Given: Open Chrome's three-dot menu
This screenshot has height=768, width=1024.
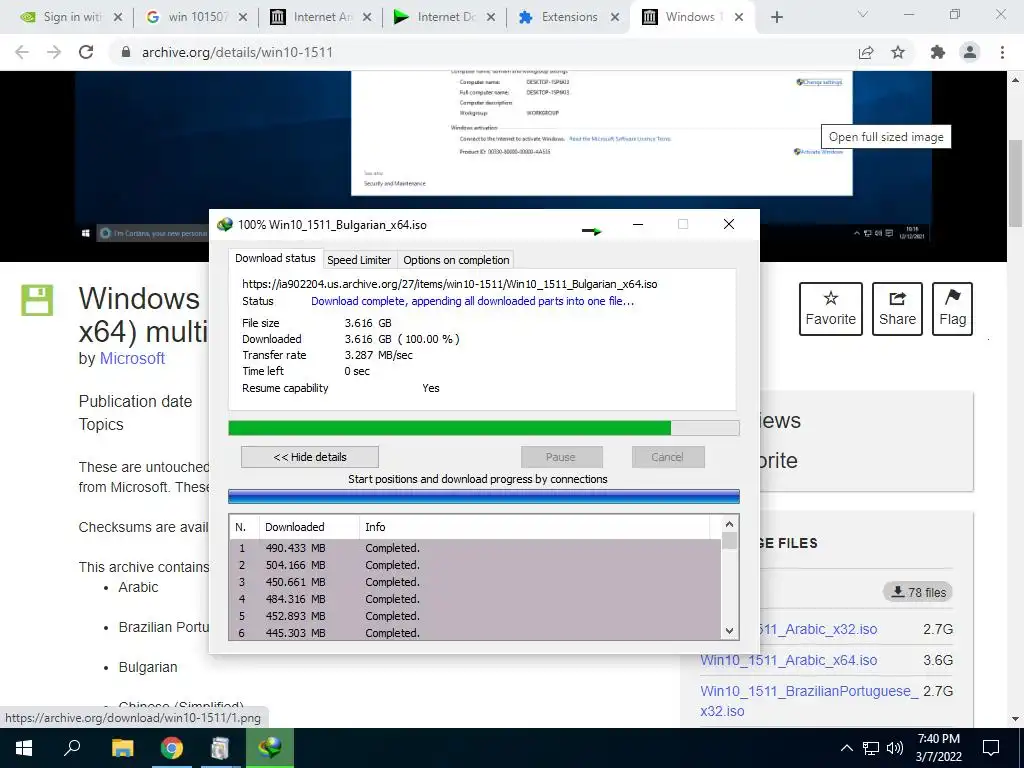Looking at the screenshot, I should [1002, 52].
